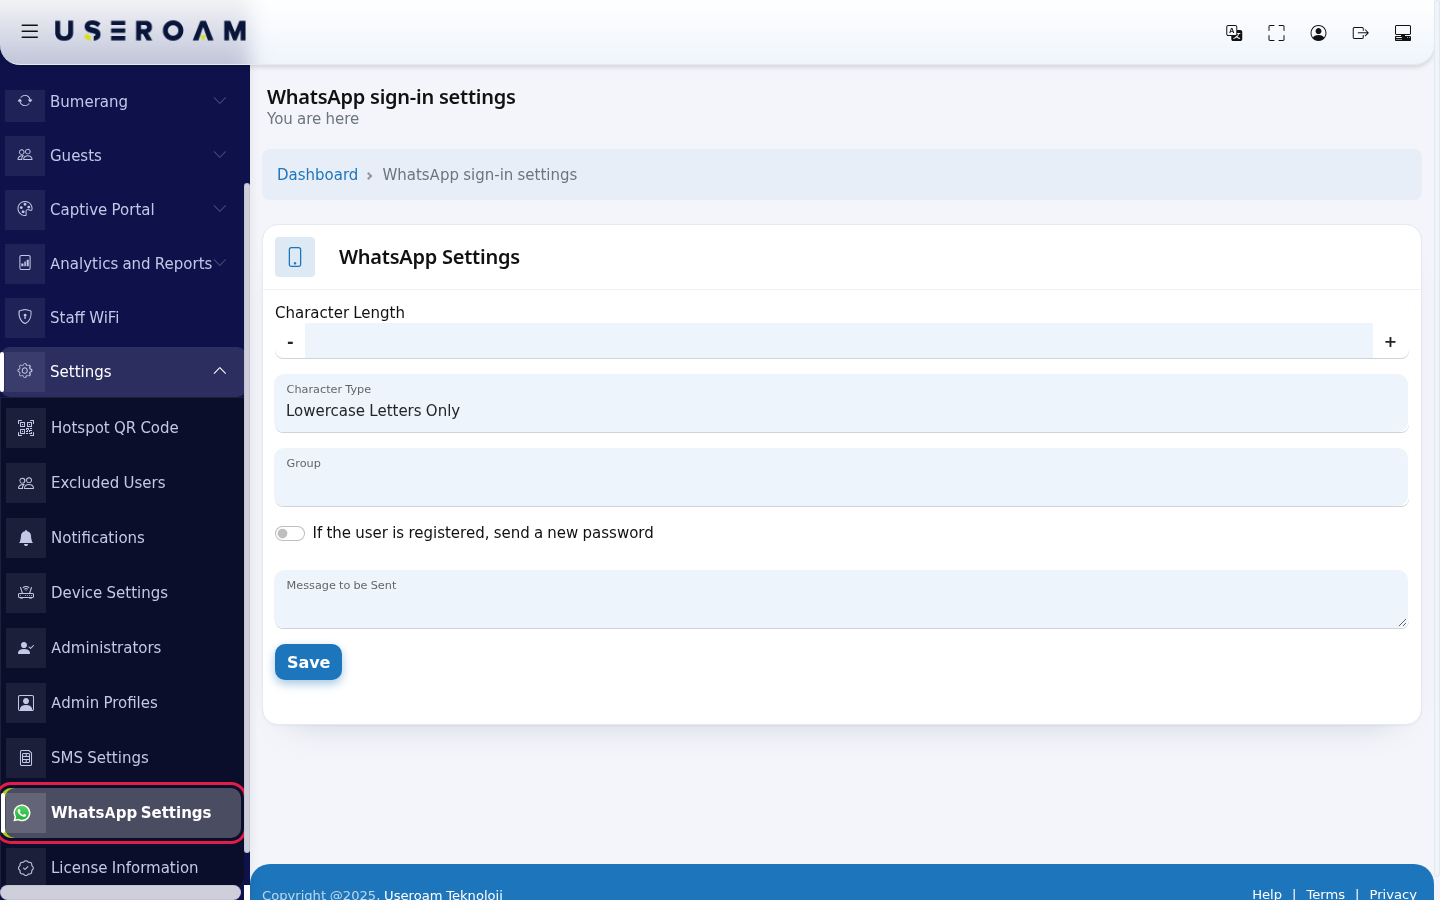
Task: Open the user account profile icon
Action: [1318, 33]
